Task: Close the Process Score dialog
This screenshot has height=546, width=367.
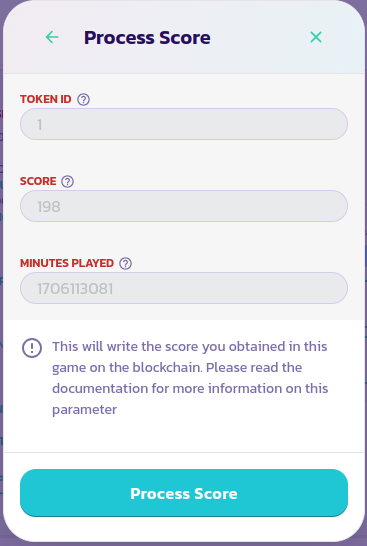Action: click(x=316, y=37)
